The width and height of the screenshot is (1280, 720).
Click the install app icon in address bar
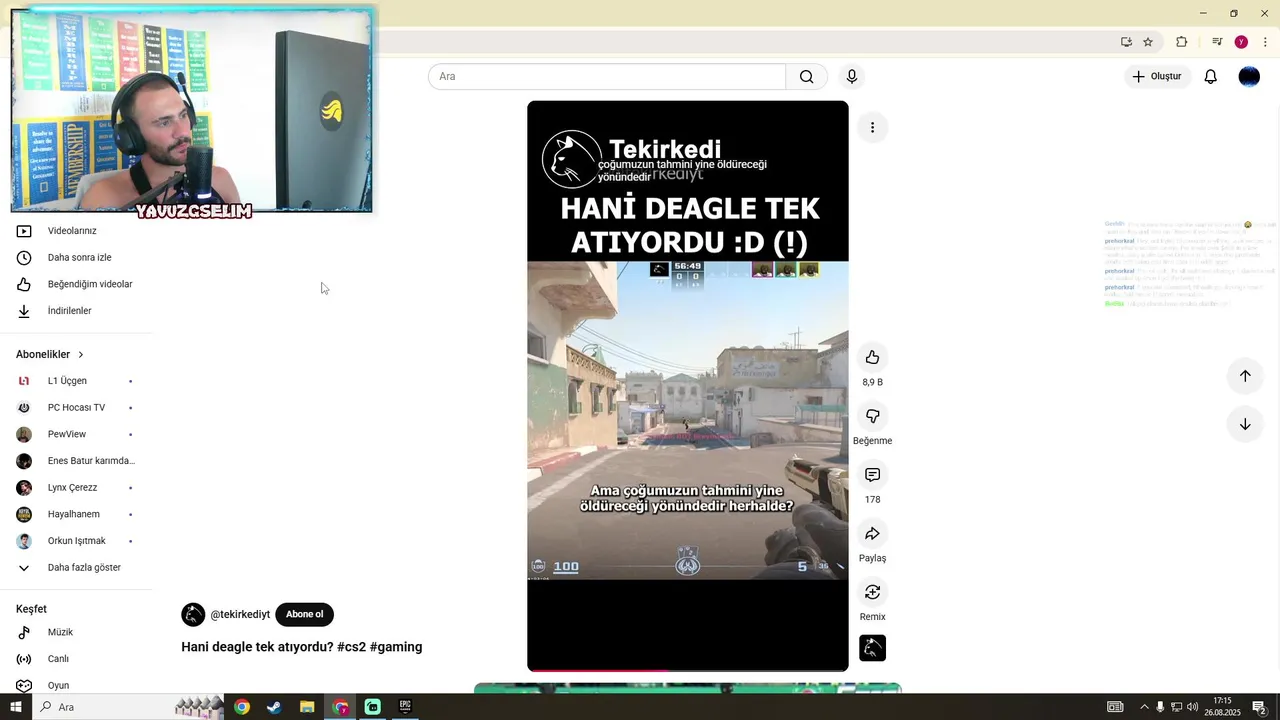tap(1126, 42)
